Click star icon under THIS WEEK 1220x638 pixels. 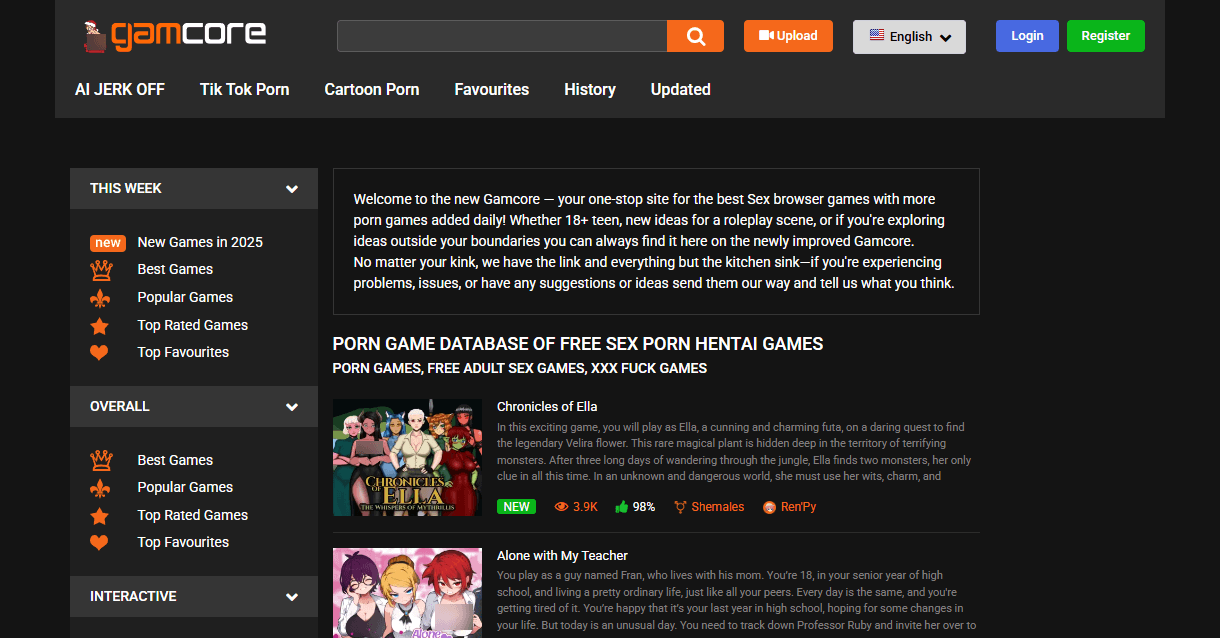tap(99, 326)
